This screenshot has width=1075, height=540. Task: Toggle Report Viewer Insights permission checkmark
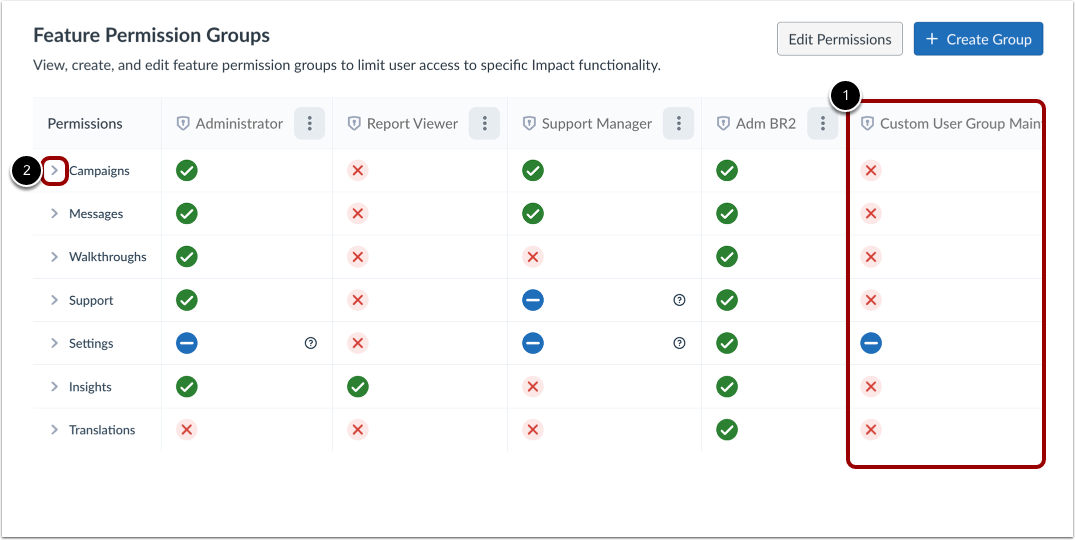pos(358,386)
